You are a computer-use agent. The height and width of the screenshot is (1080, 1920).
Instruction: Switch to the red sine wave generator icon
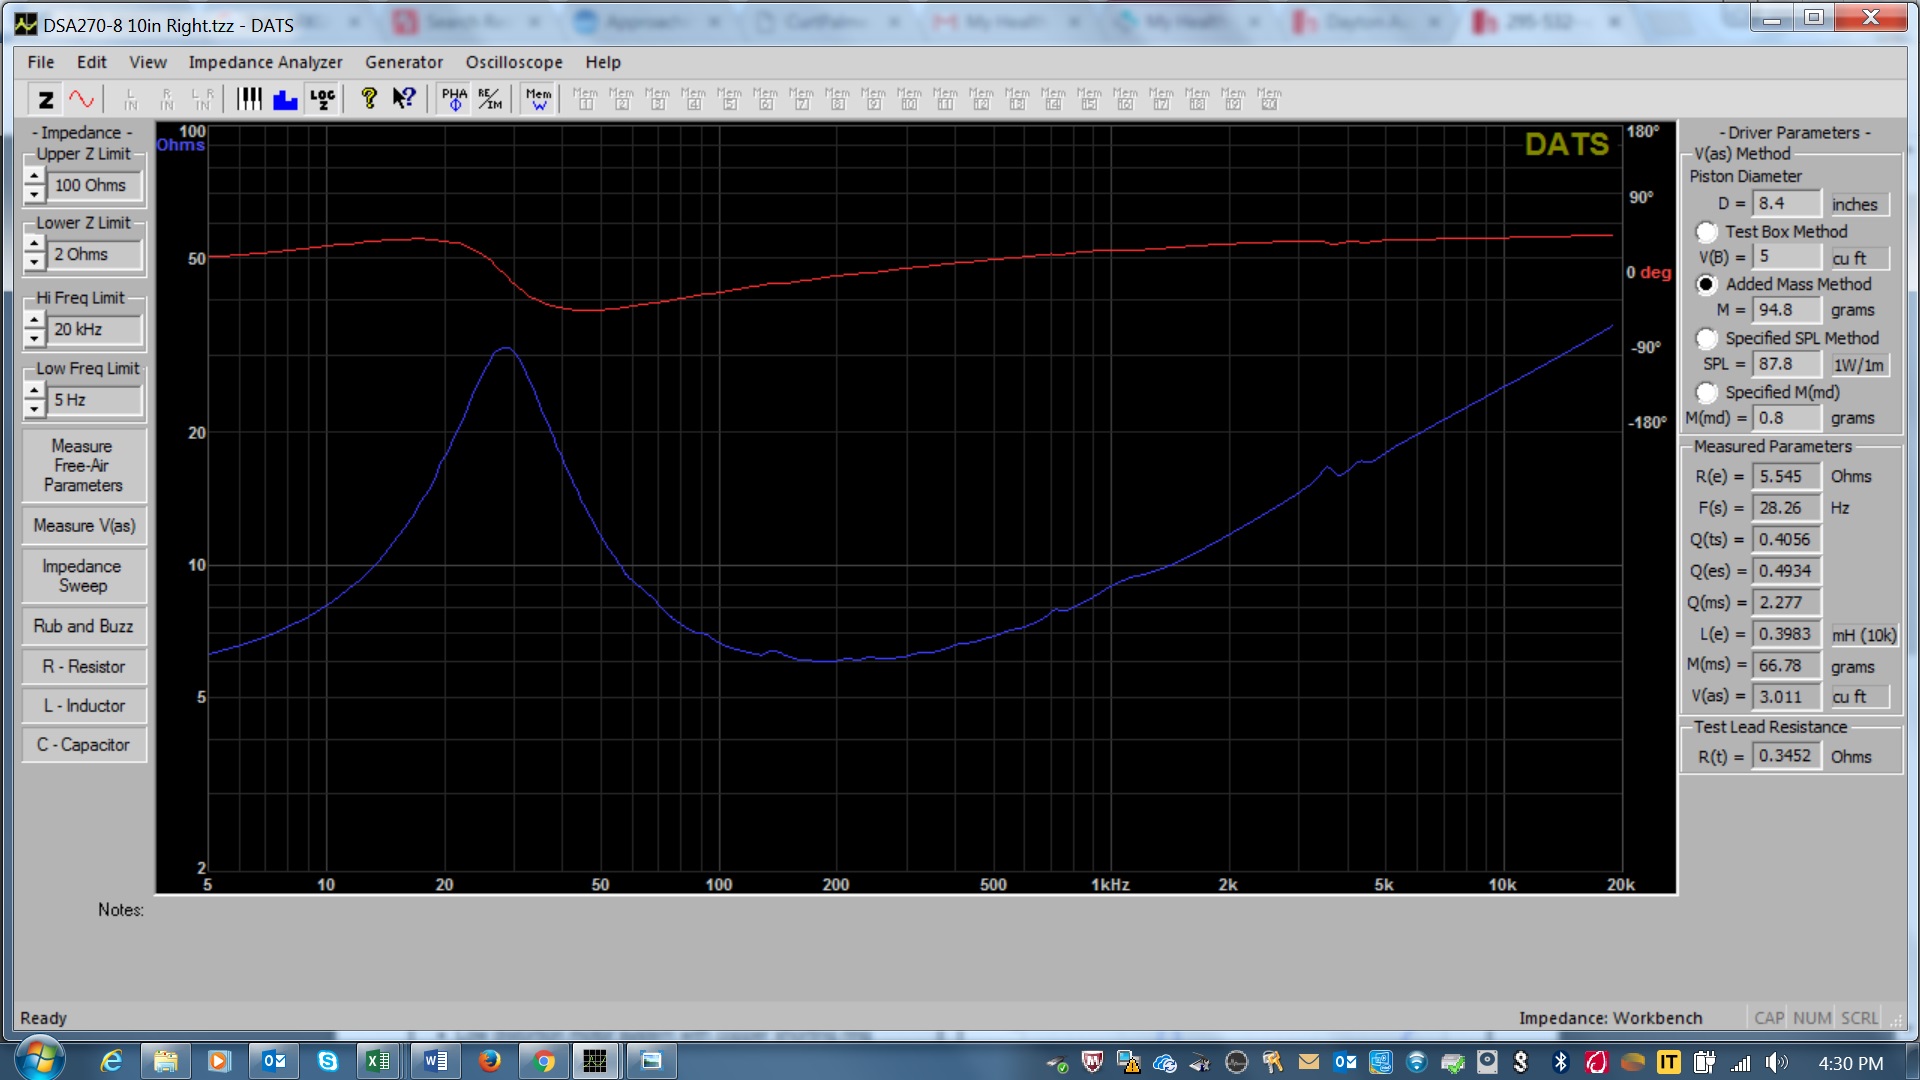81,99
